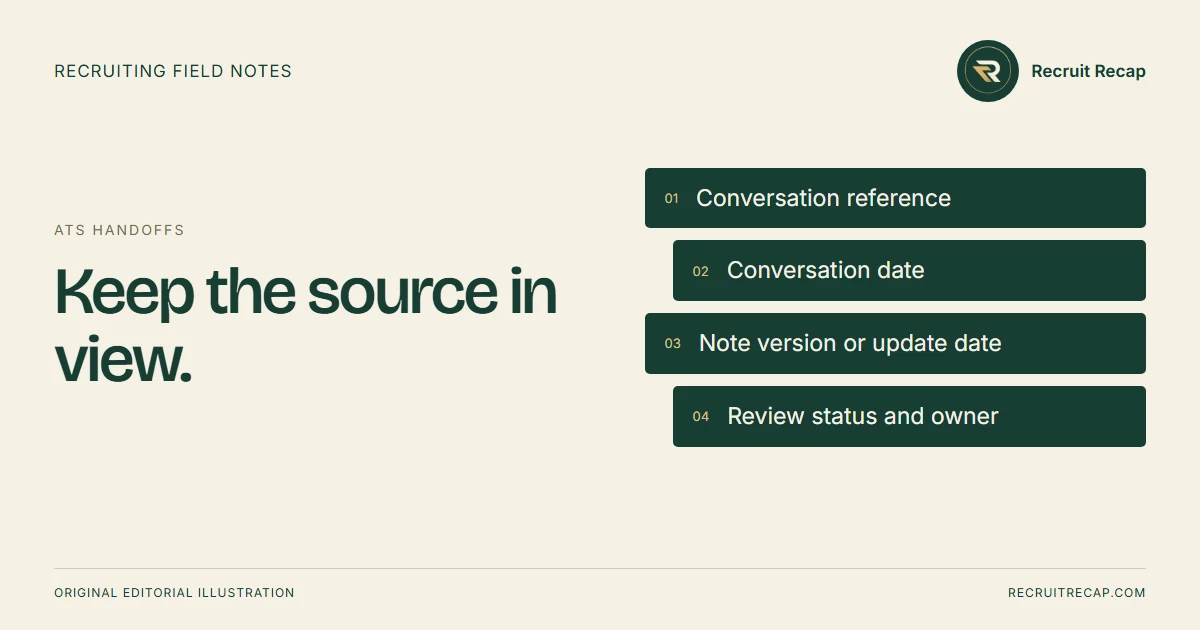
Task: Click the 03 number label
Action: point(673,344)
